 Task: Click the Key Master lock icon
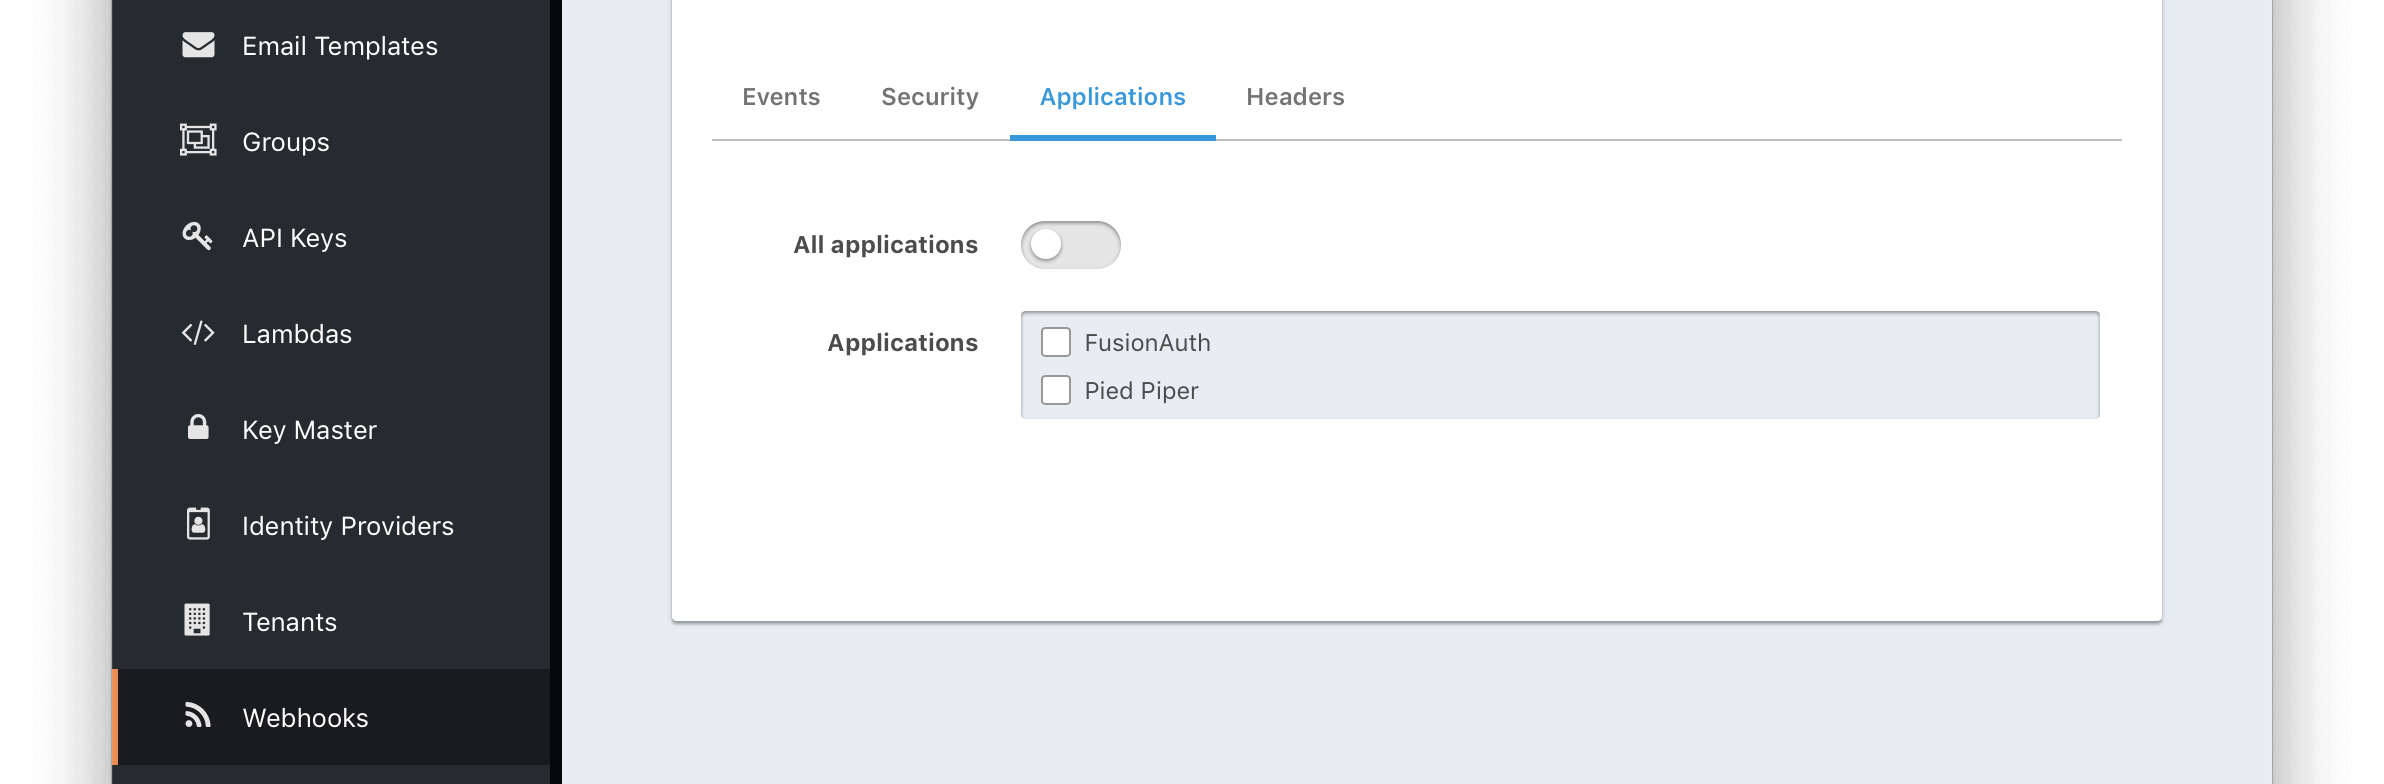point(198,427)
